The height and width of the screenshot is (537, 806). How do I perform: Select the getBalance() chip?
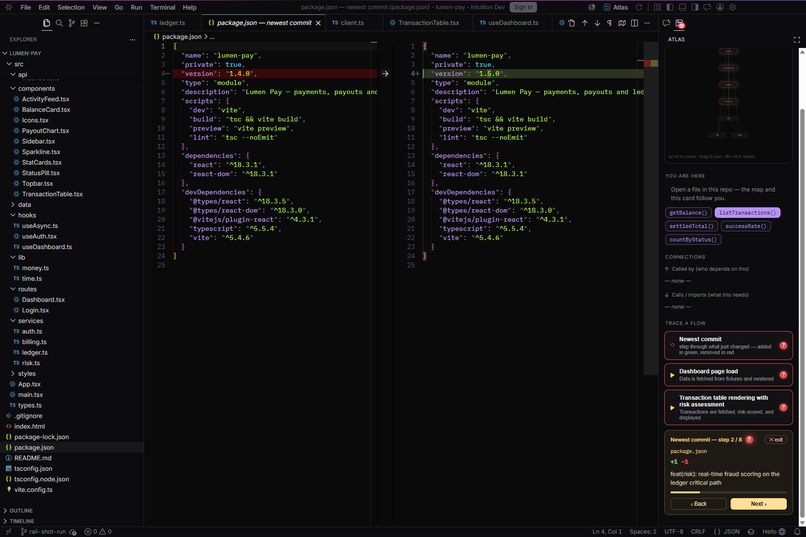click(x=688, y=213)
